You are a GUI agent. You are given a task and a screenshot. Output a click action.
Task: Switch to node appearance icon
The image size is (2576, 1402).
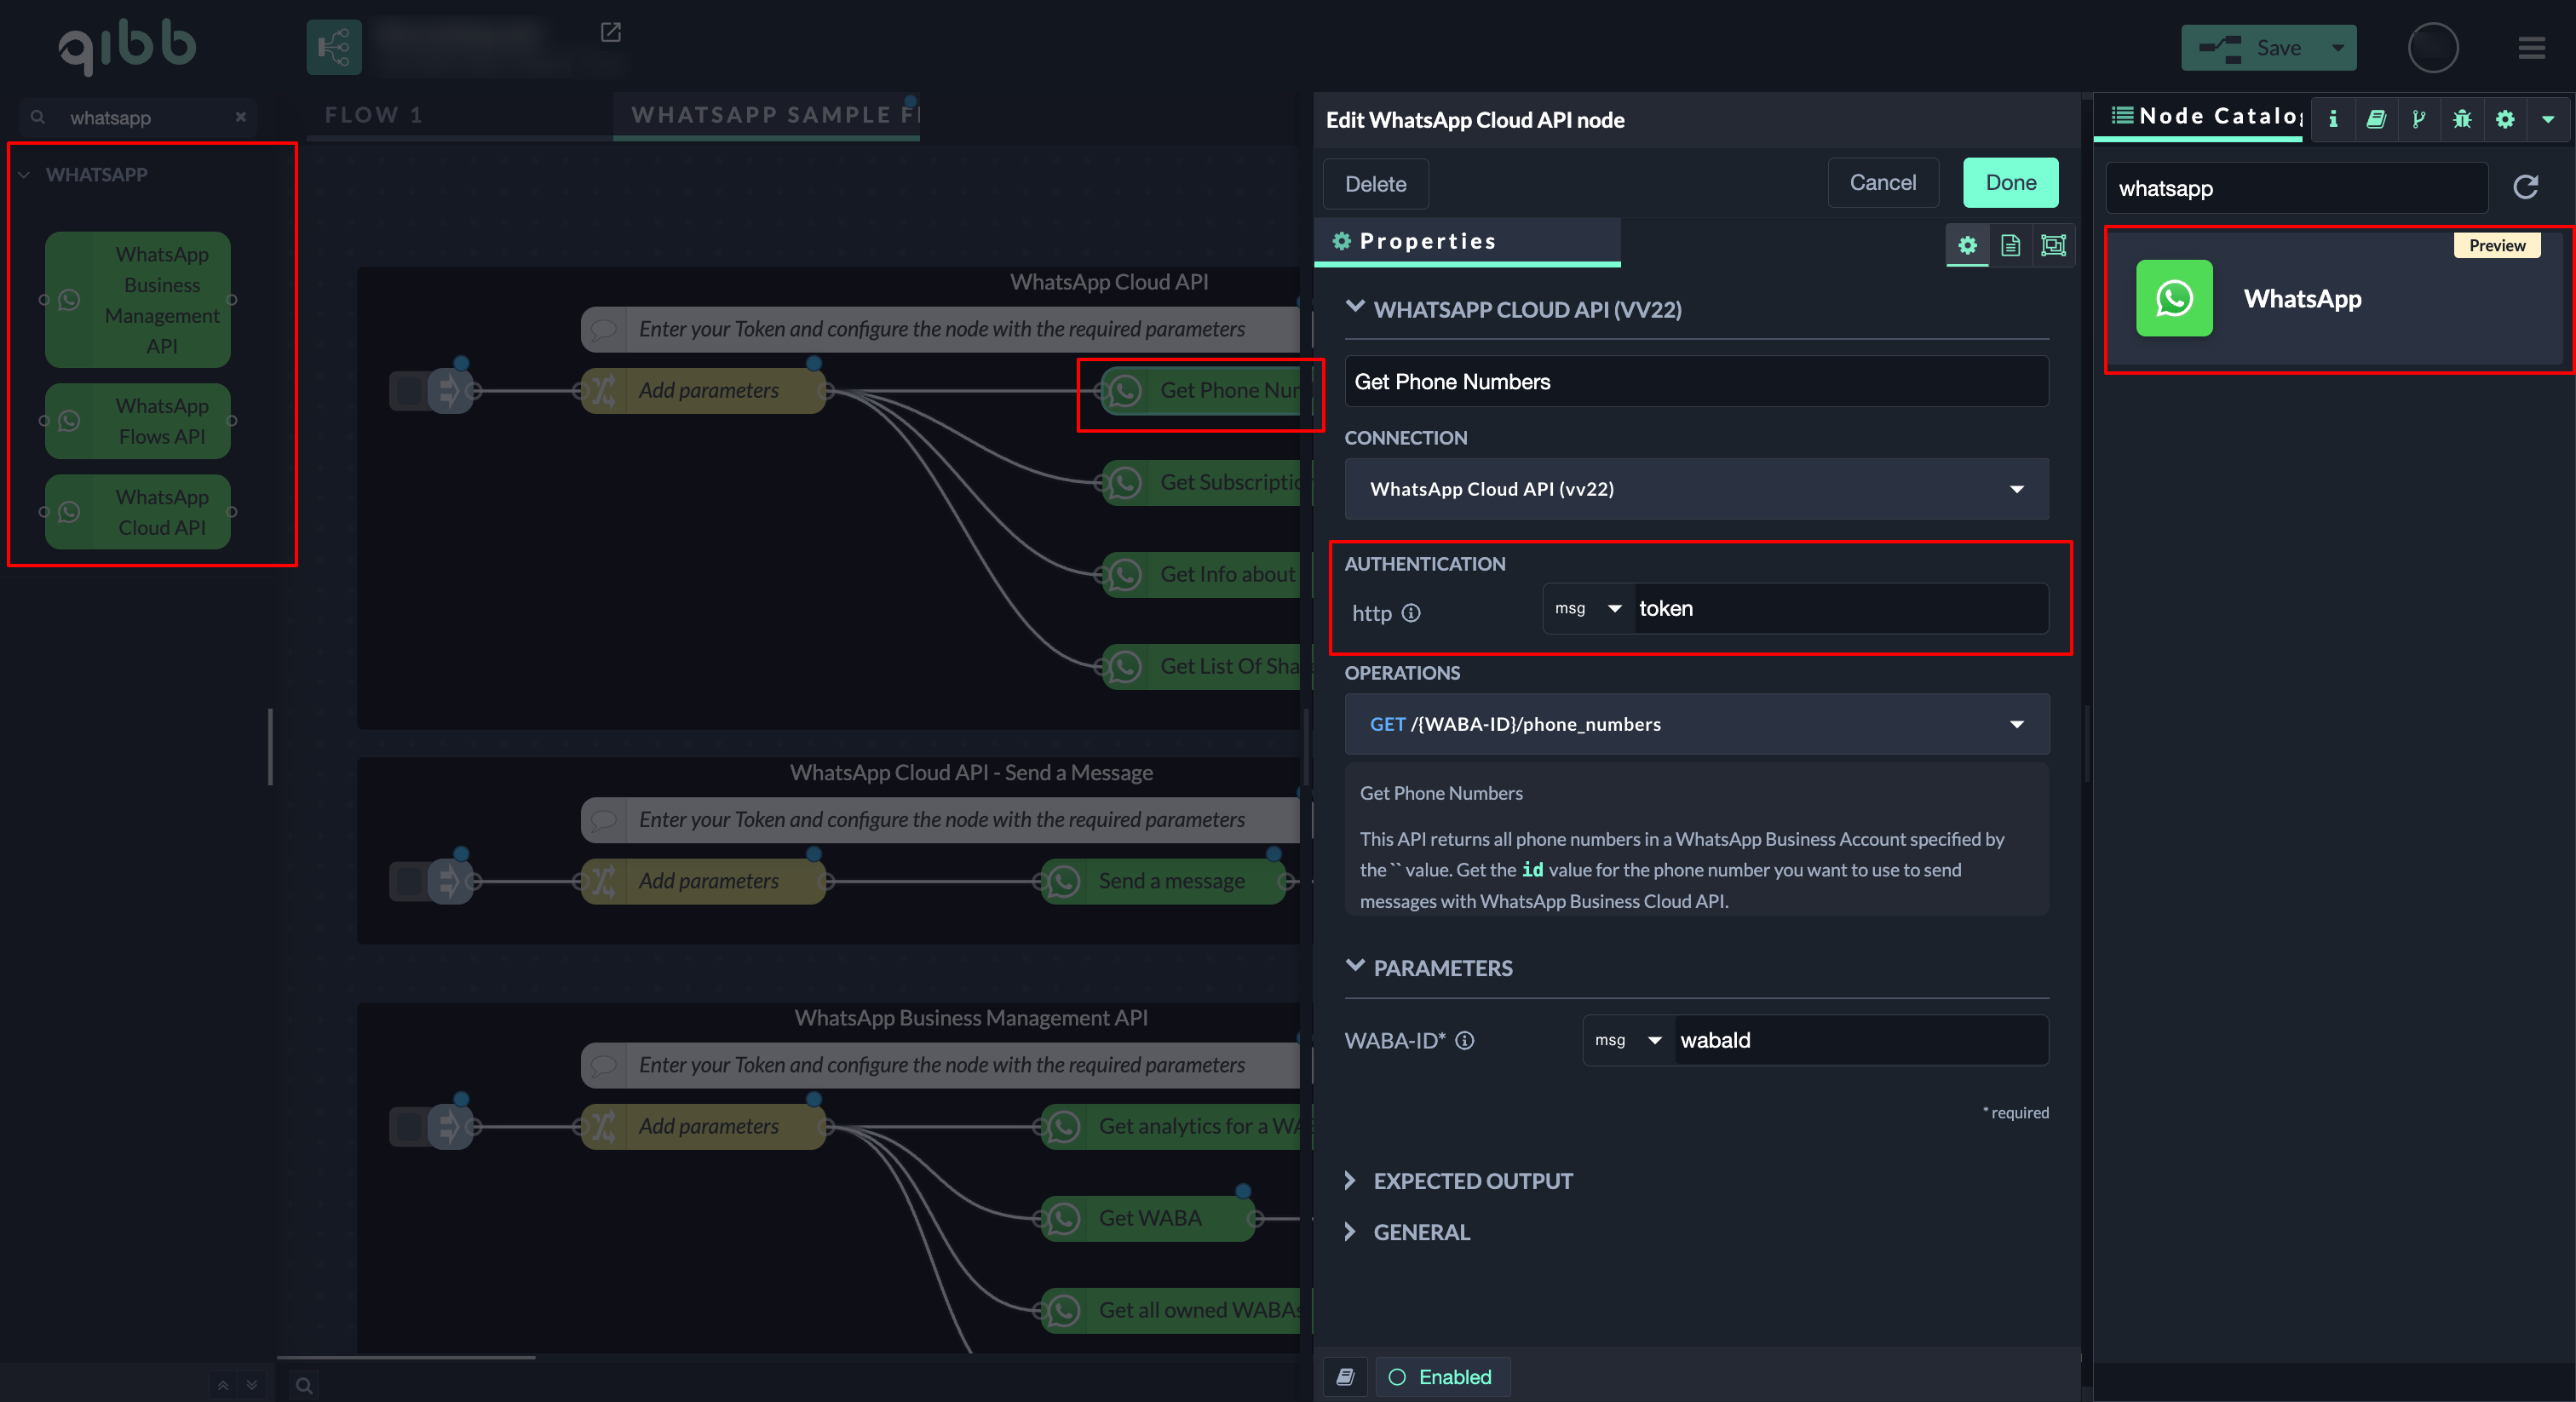pos(2052,245)
